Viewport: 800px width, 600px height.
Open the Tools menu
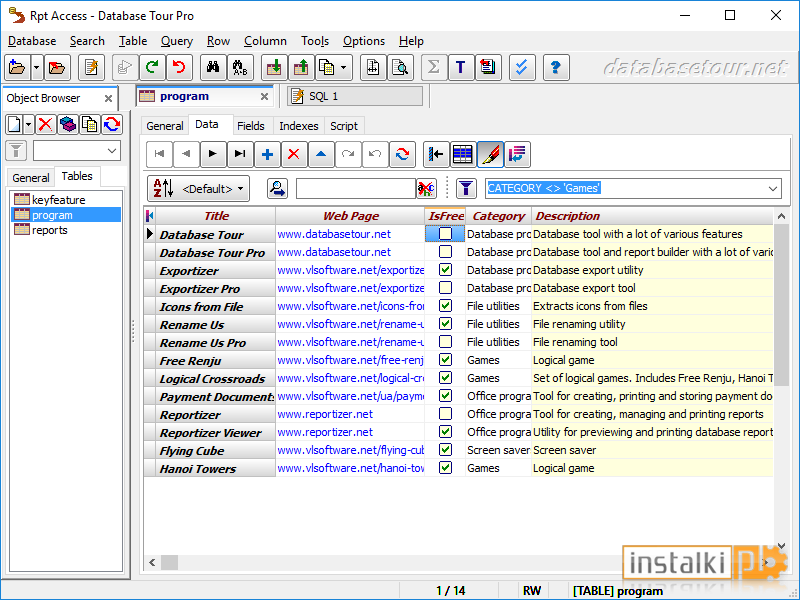(x=315, y=41)
